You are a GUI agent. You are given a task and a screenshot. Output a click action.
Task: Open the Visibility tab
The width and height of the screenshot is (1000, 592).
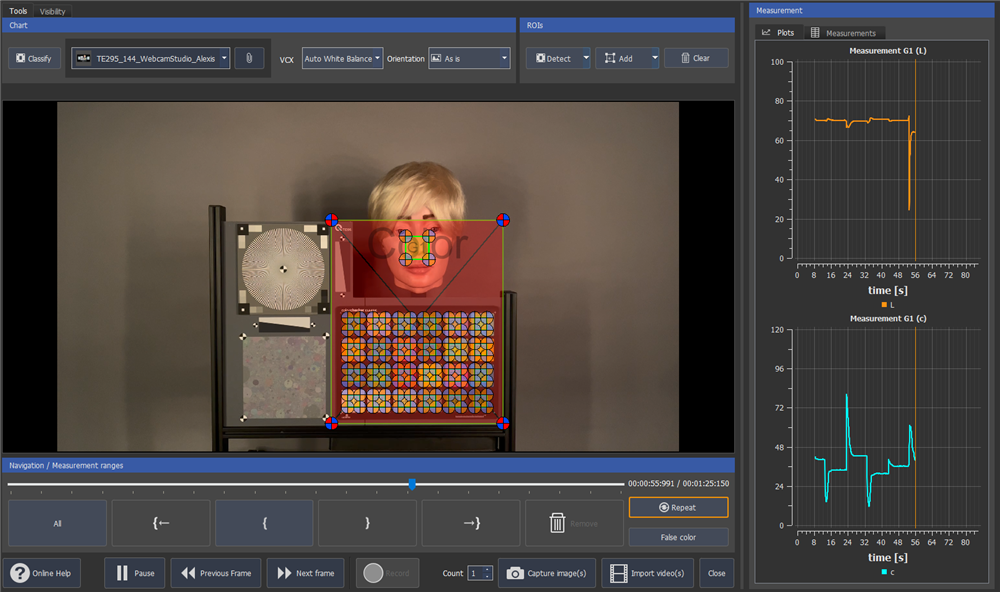(x=52, y=11)
